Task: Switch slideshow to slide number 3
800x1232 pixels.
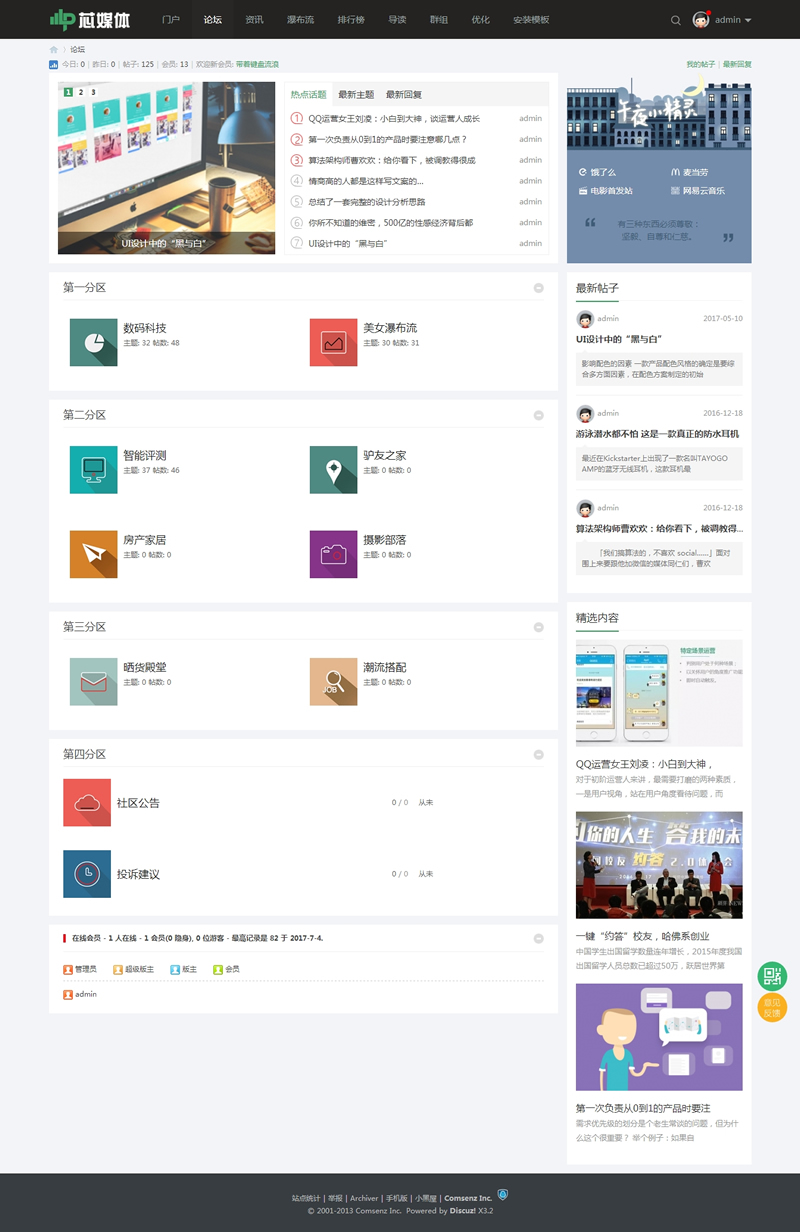Action: coord(93,92)
